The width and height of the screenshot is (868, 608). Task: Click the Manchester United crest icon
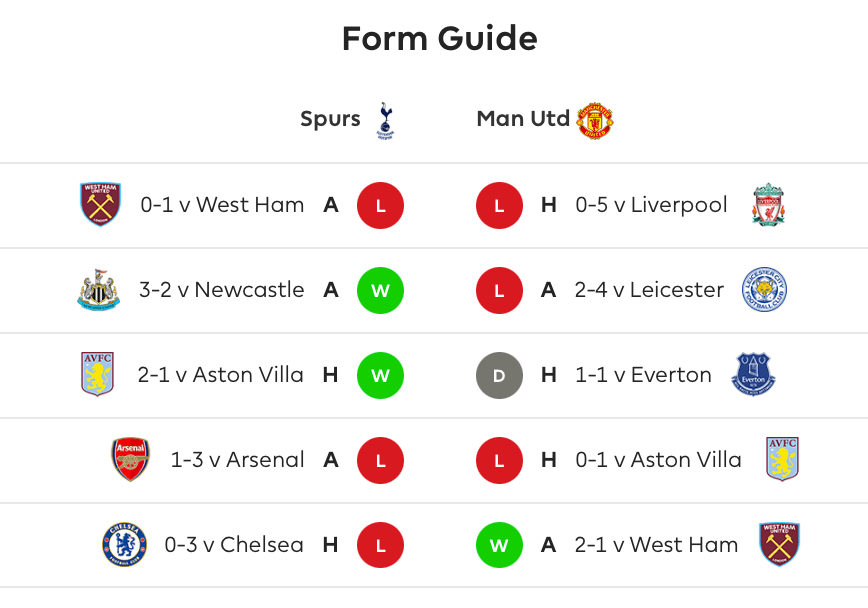point(595,120)
